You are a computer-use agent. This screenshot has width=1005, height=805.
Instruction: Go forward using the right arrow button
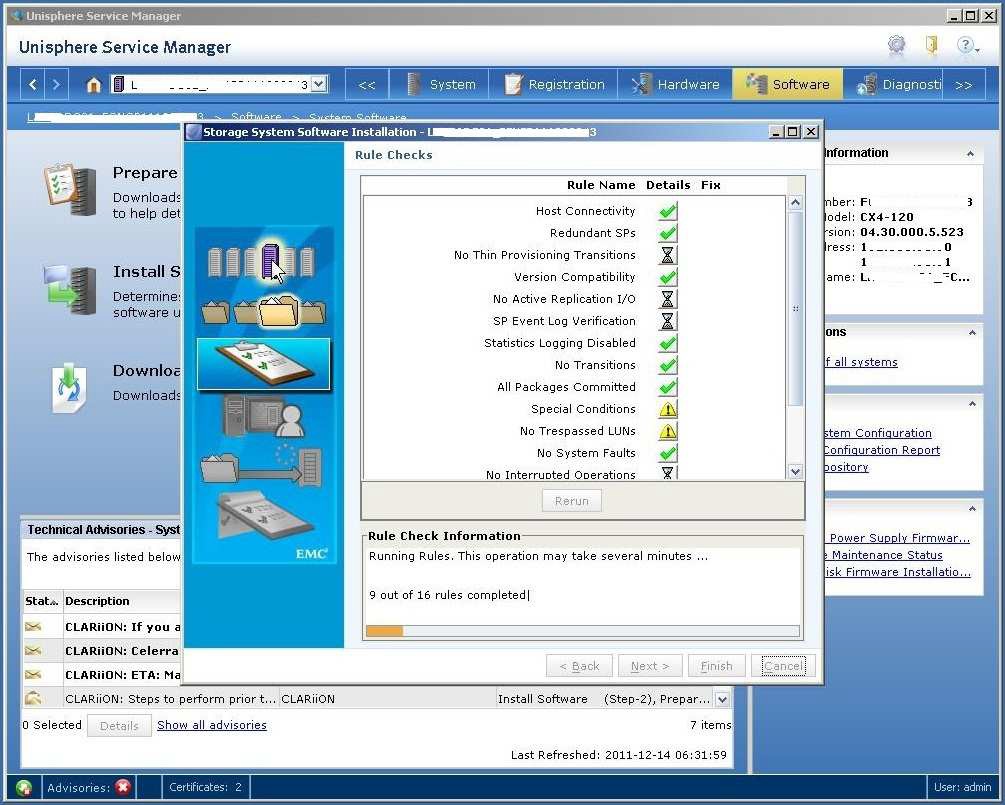[x=56, y=84]
